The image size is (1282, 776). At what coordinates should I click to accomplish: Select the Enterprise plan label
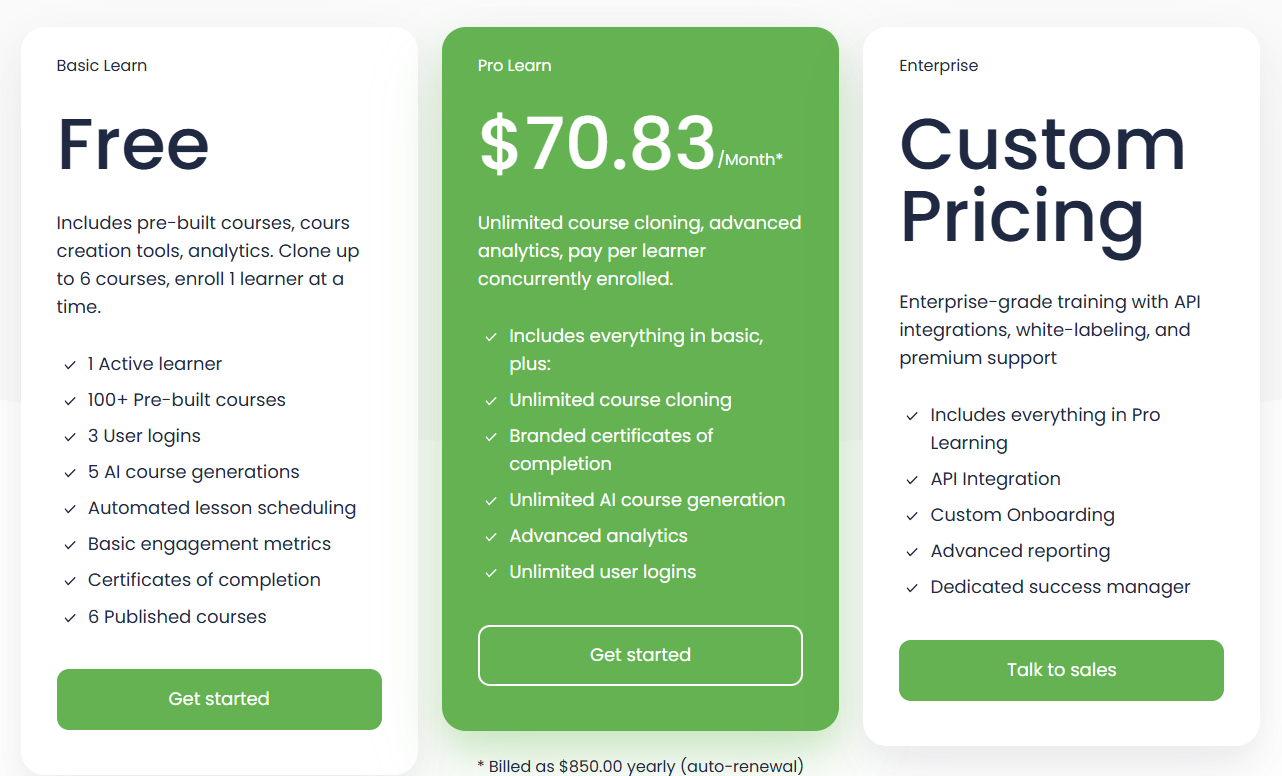pyautogui.click(x=938, y=66)
